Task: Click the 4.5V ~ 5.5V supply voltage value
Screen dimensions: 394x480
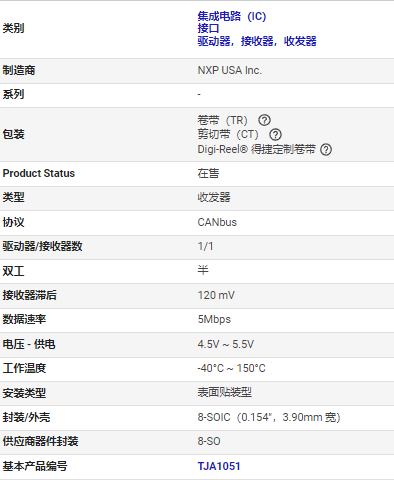Action: (x=226, y=344)
